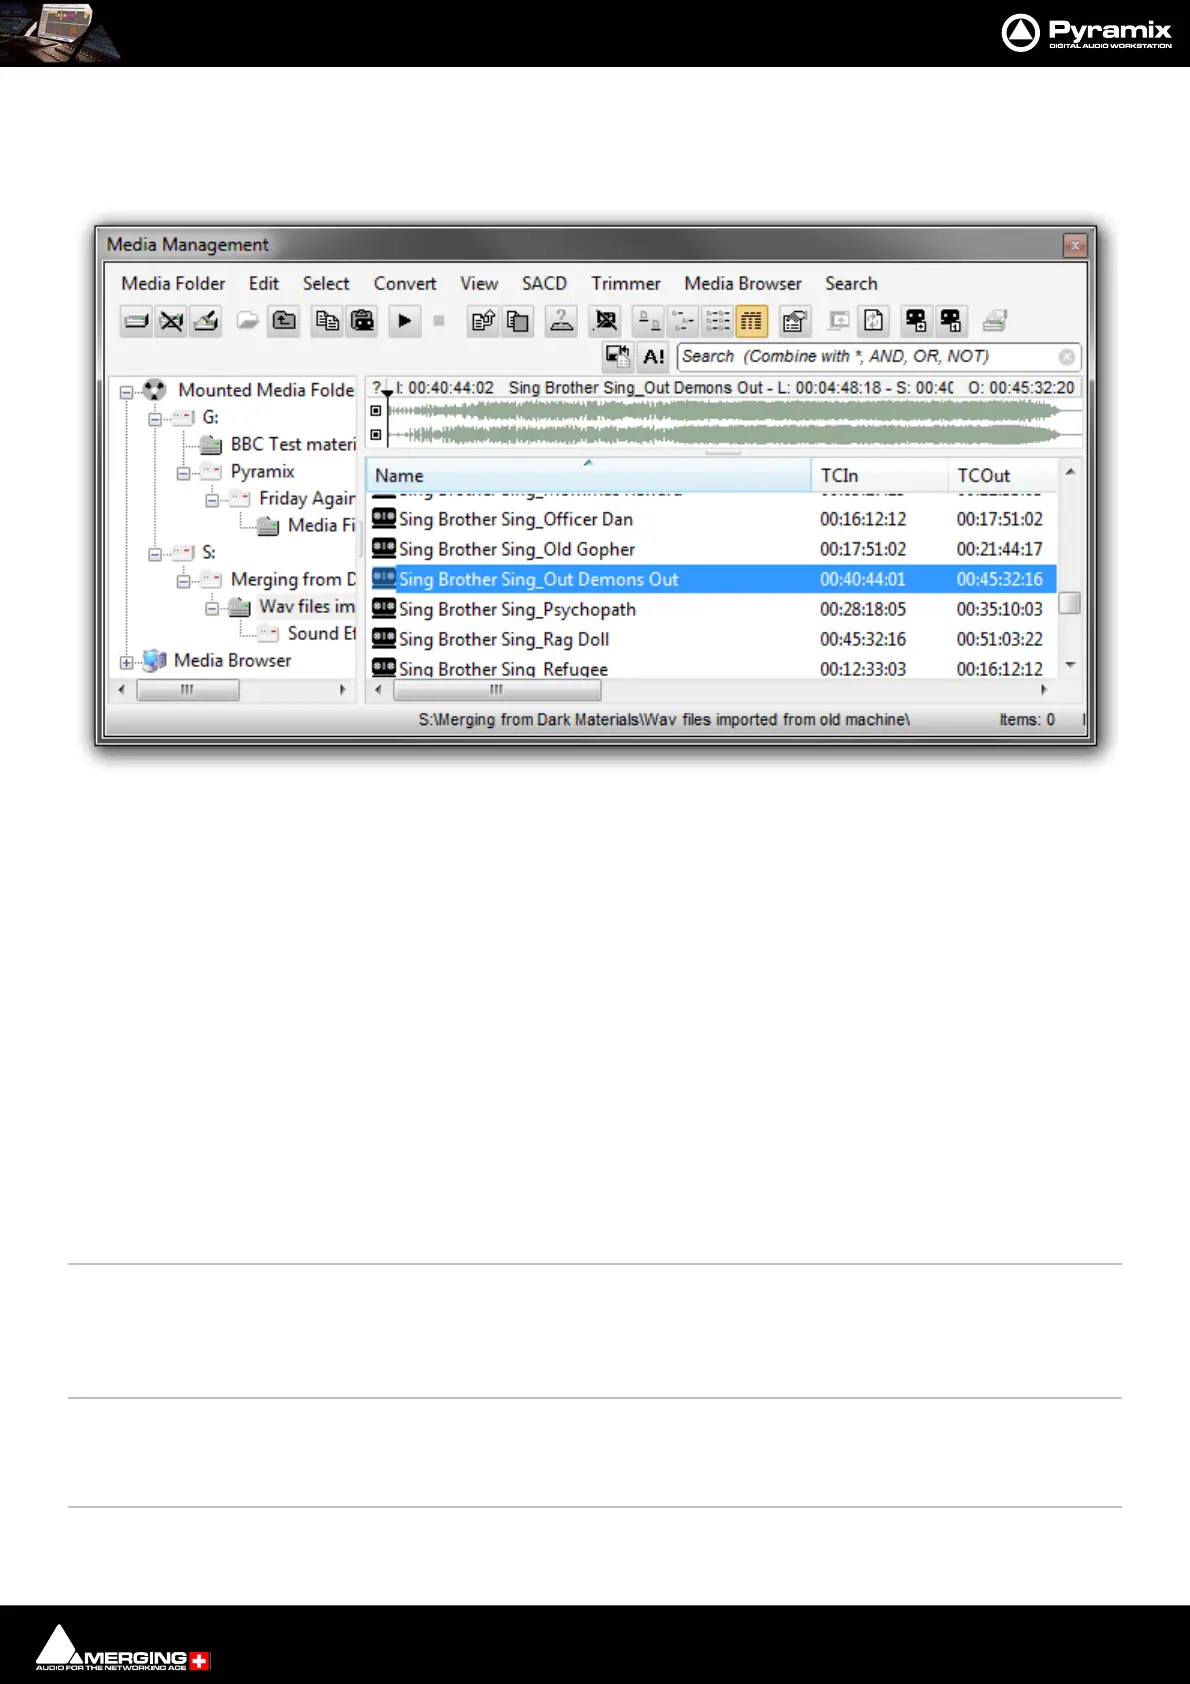Click the greyed Stop square button
This screenshot has height=1684, width=1190.
click(x=438, y=321)
